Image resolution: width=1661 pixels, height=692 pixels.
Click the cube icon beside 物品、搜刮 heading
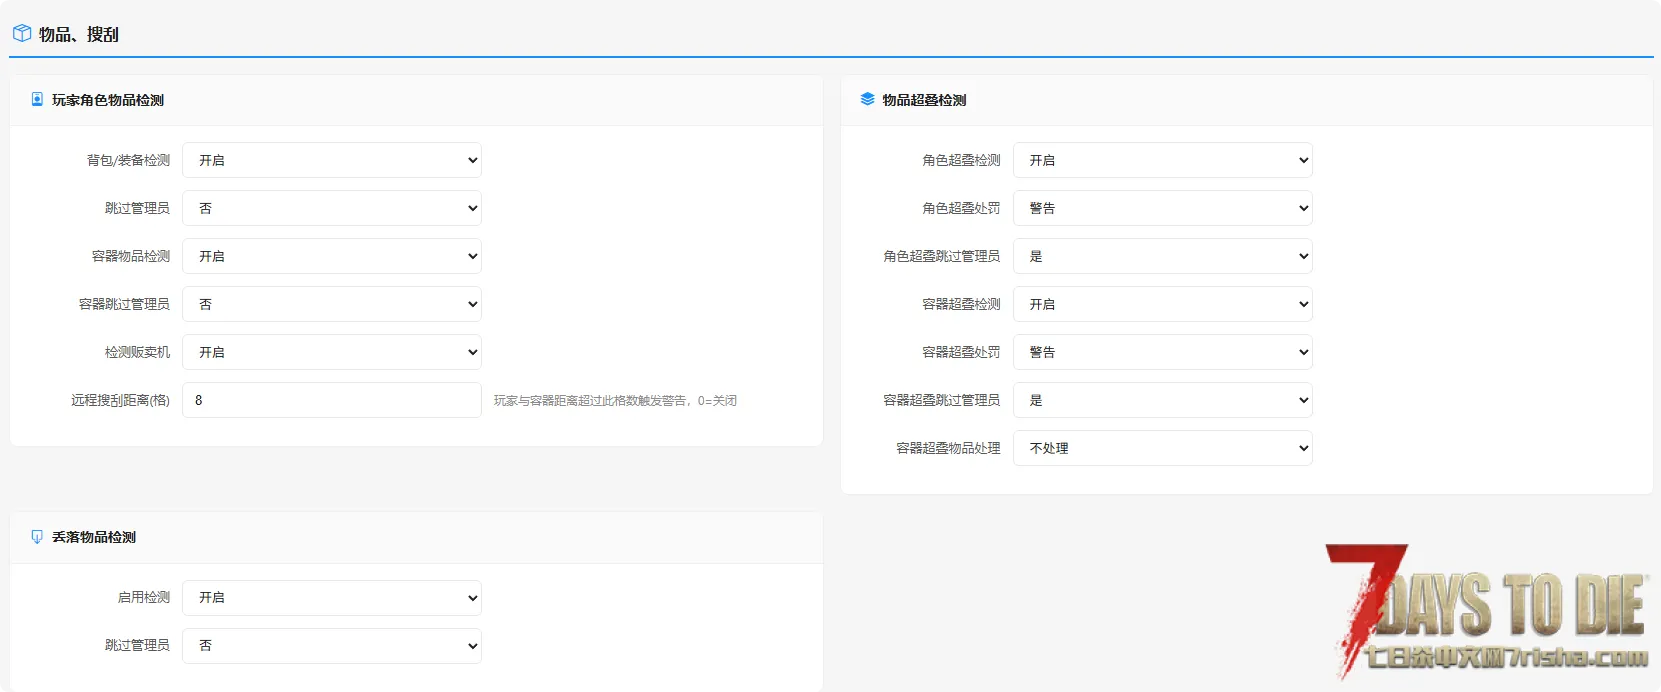(x=21, y=34)
